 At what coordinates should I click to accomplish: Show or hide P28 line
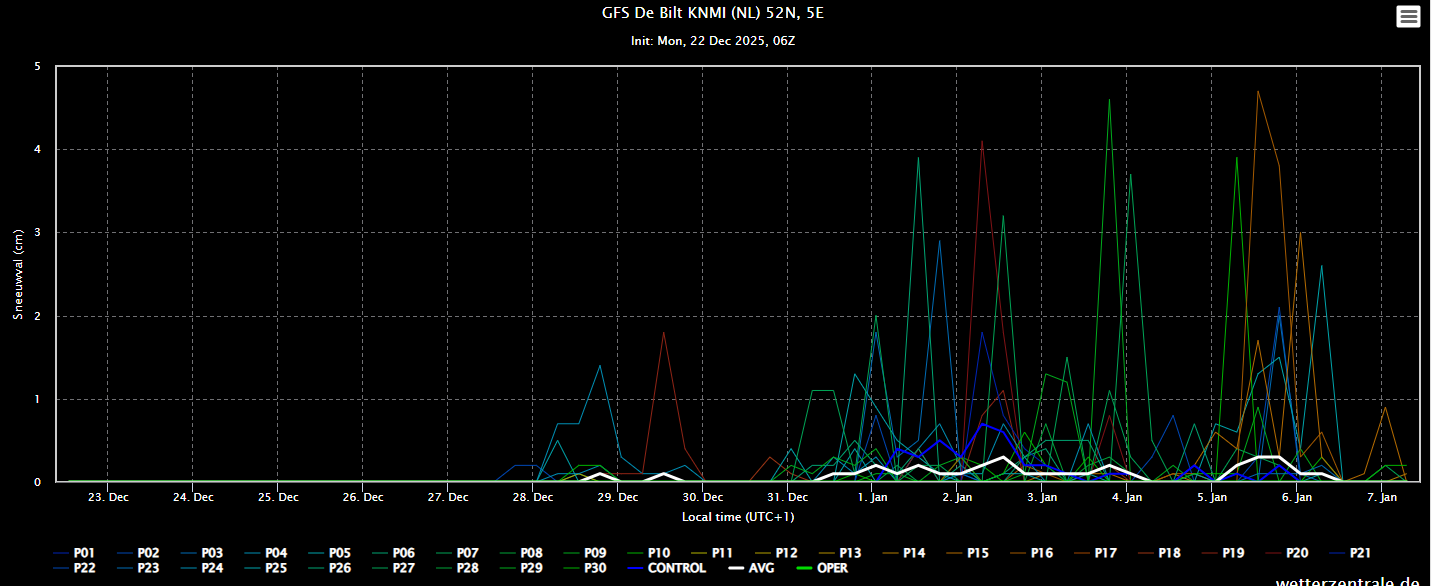click(459, 568)
